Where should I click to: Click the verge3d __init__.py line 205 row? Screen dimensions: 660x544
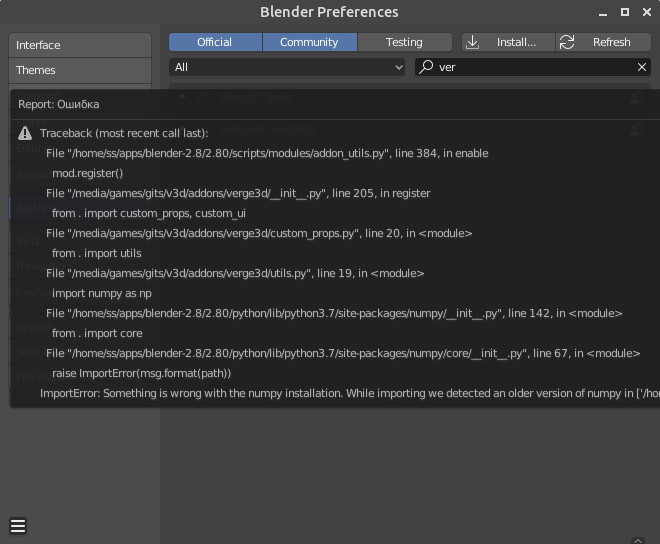[x=238, y=193]
